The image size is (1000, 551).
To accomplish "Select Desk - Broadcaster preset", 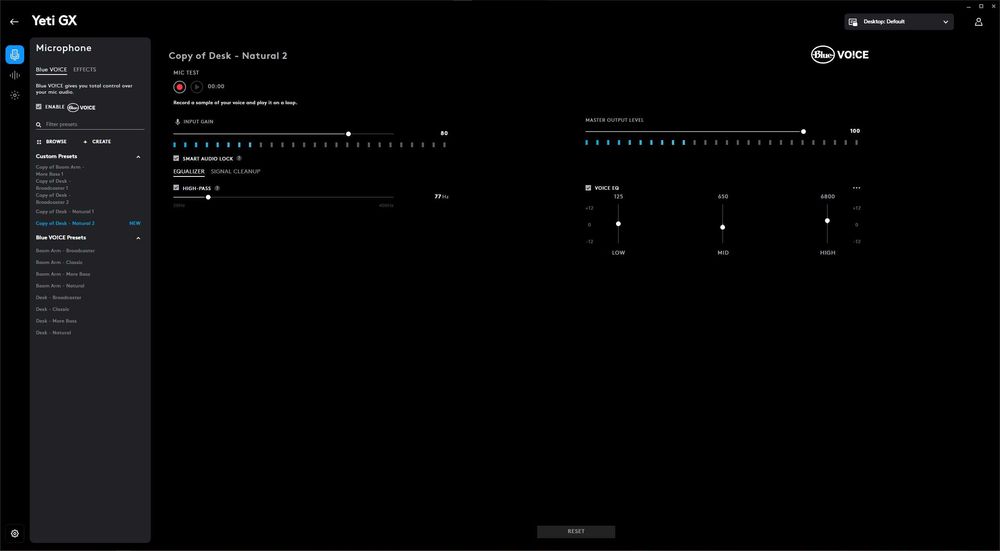I will (x=59, y=298).
